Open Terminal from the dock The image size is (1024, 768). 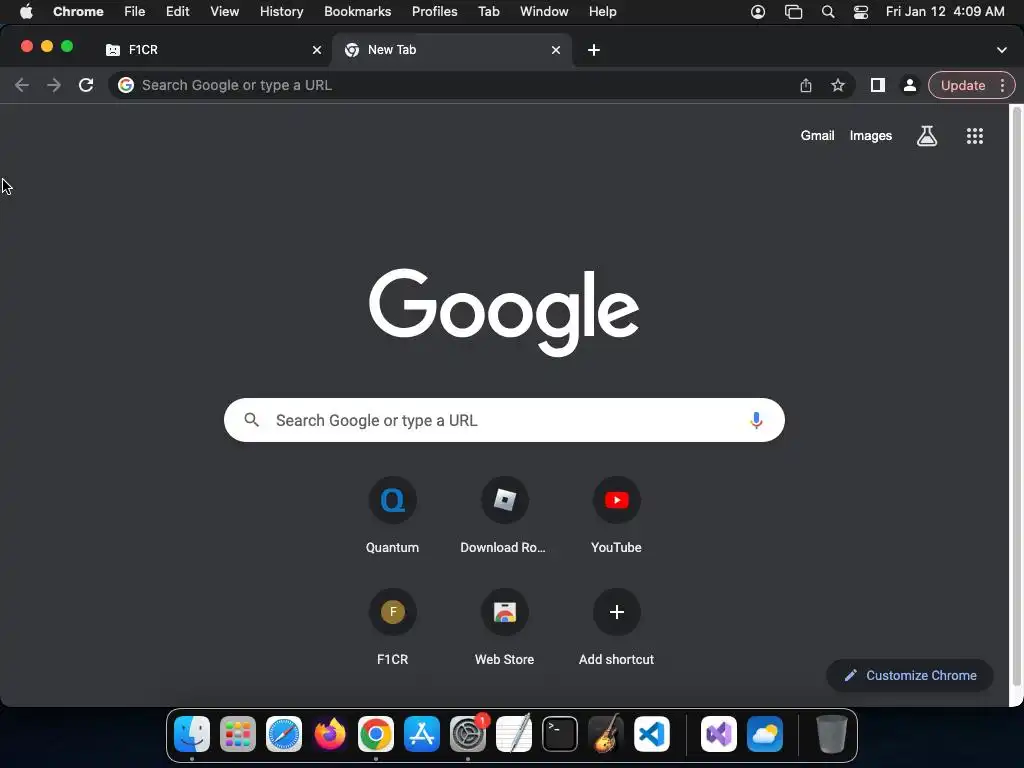tap(560, 734)
